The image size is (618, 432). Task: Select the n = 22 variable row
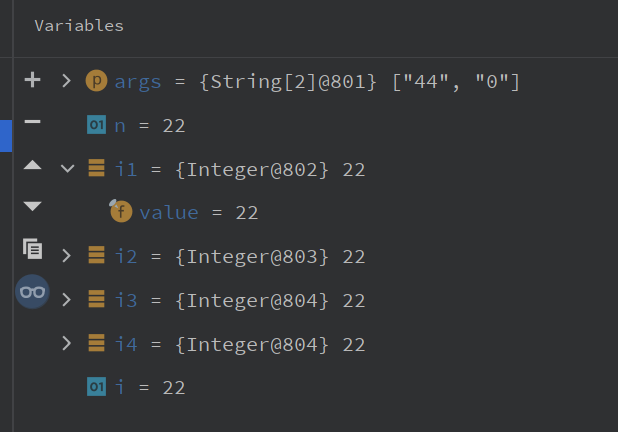click(x=150, y=126)
